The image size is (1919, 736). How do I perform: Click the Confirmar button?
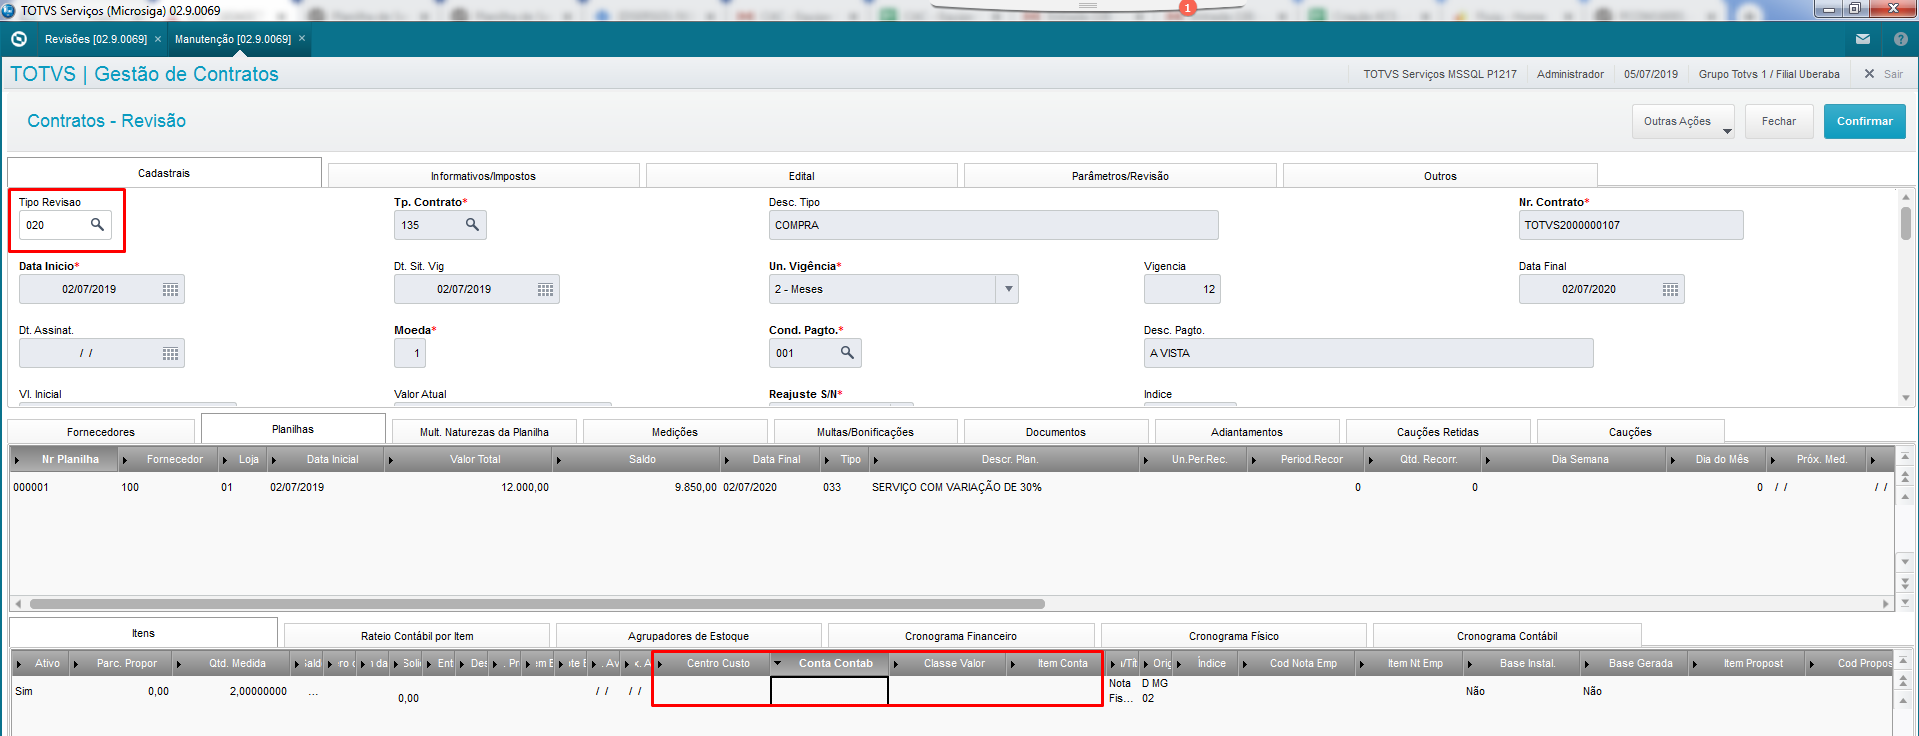1864,121
